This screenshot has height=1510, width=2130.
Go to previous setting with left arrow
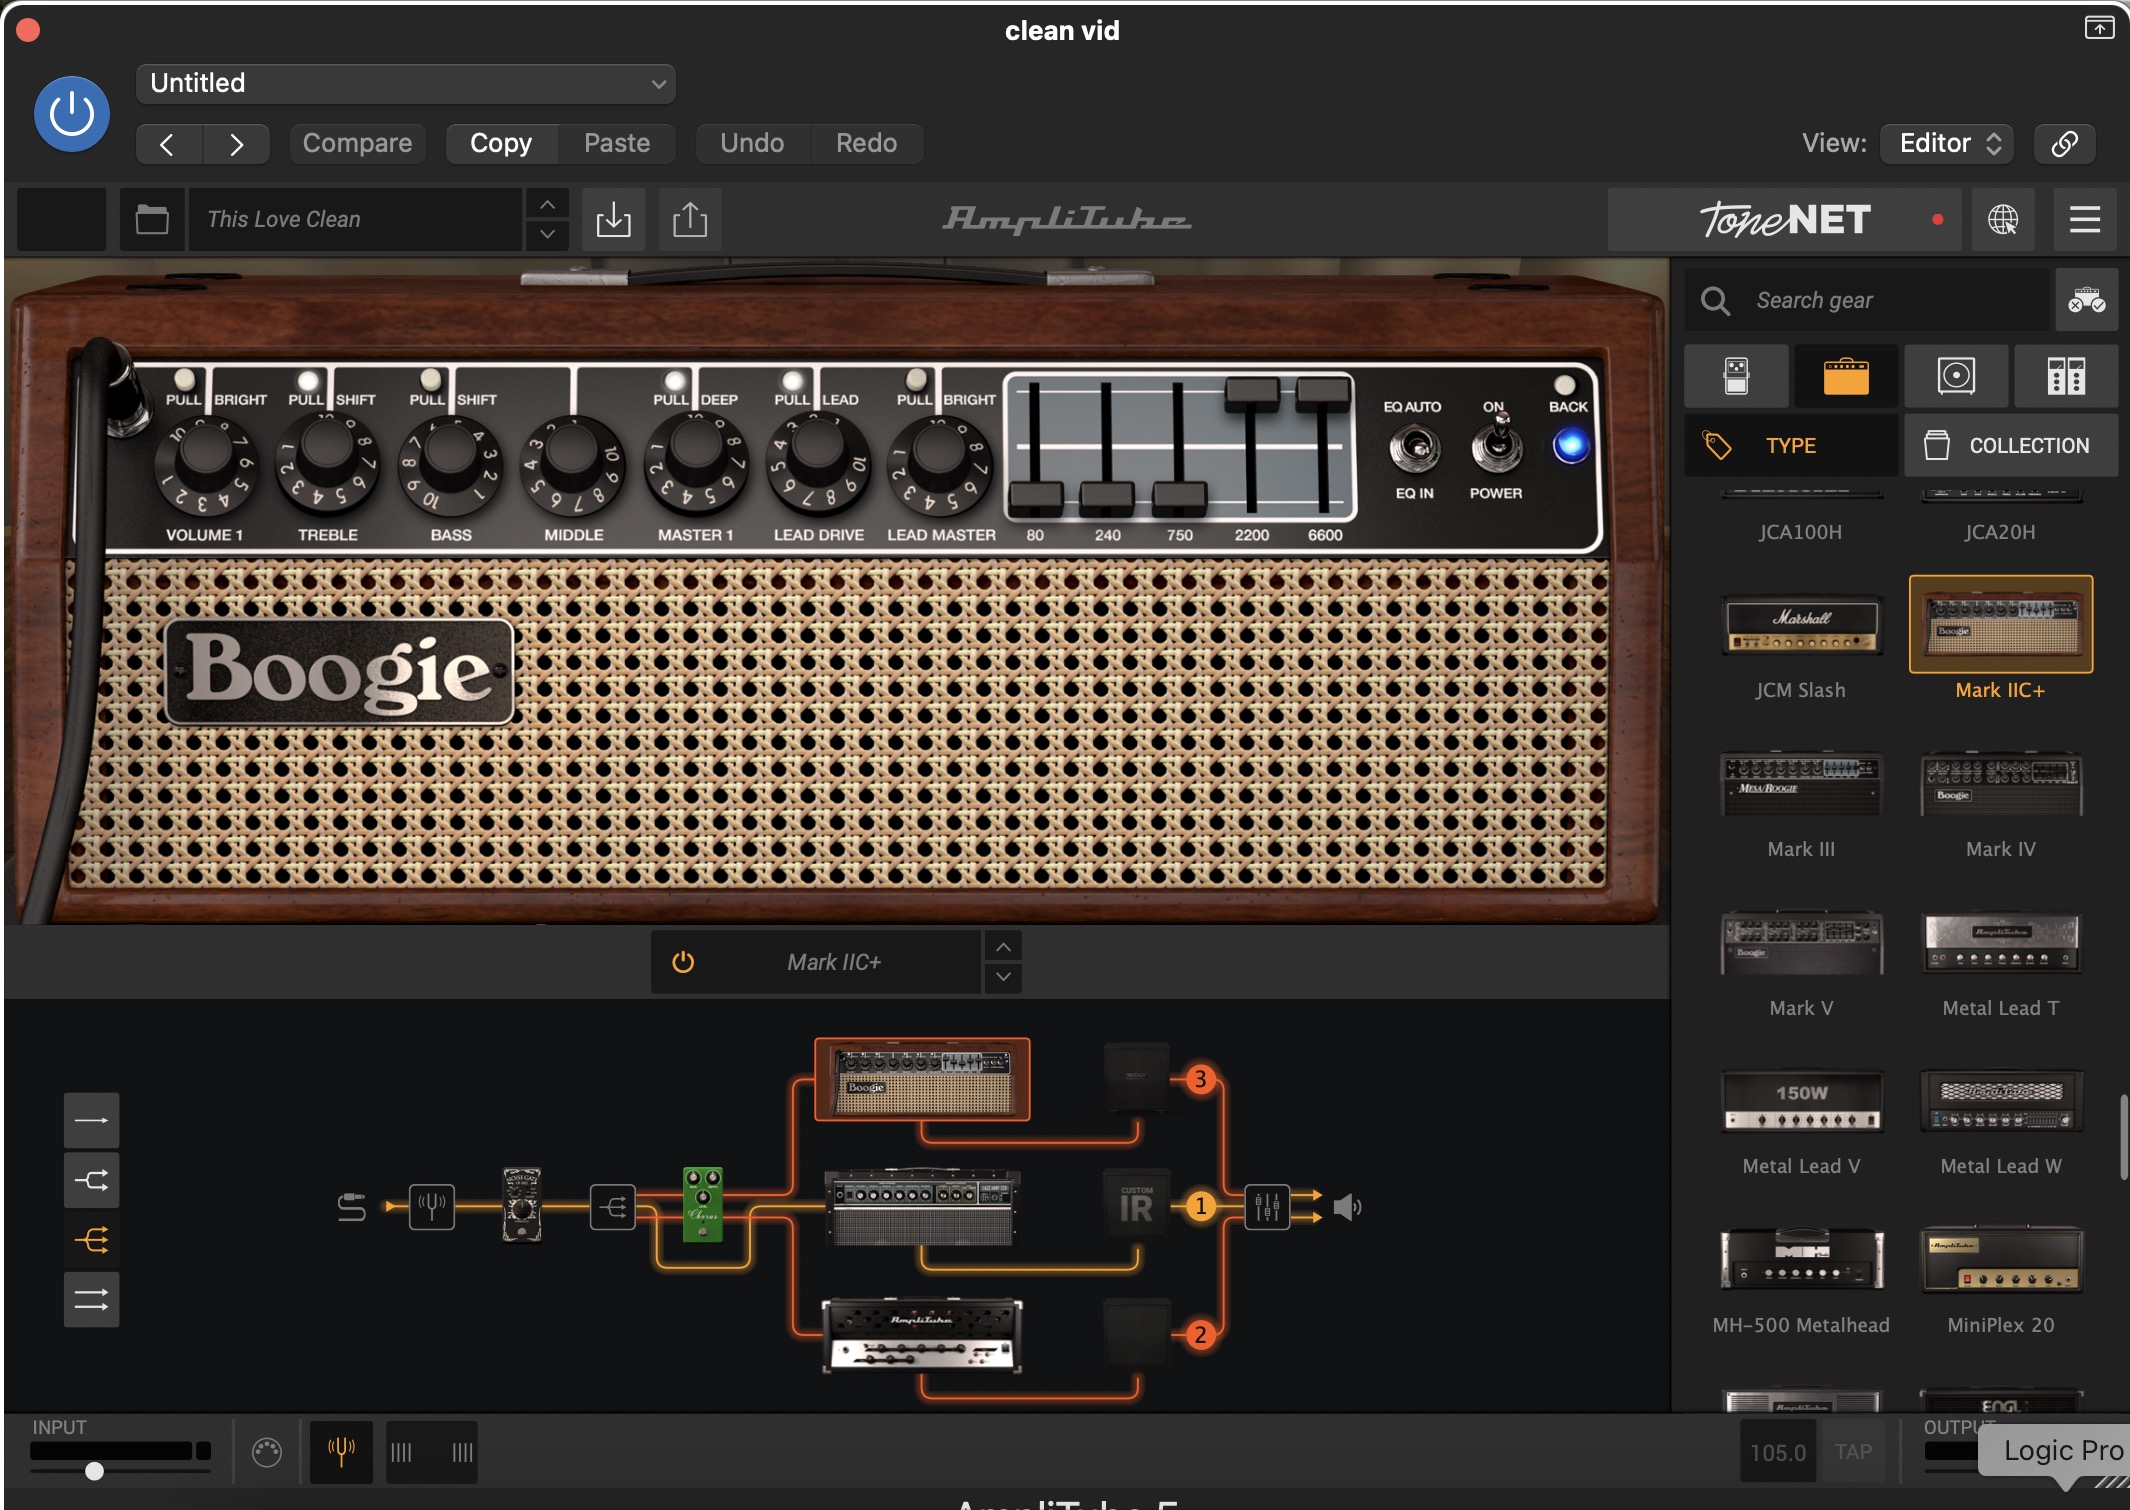point(168,144)
